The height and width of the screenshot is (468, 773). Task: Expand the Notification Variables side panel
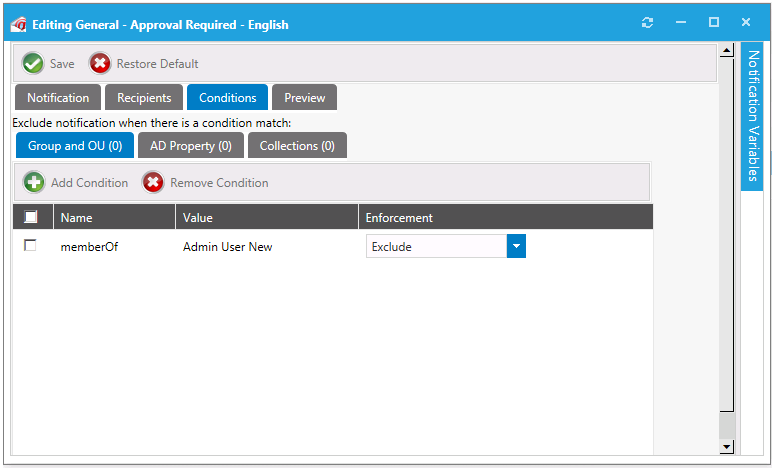point(752,115)
